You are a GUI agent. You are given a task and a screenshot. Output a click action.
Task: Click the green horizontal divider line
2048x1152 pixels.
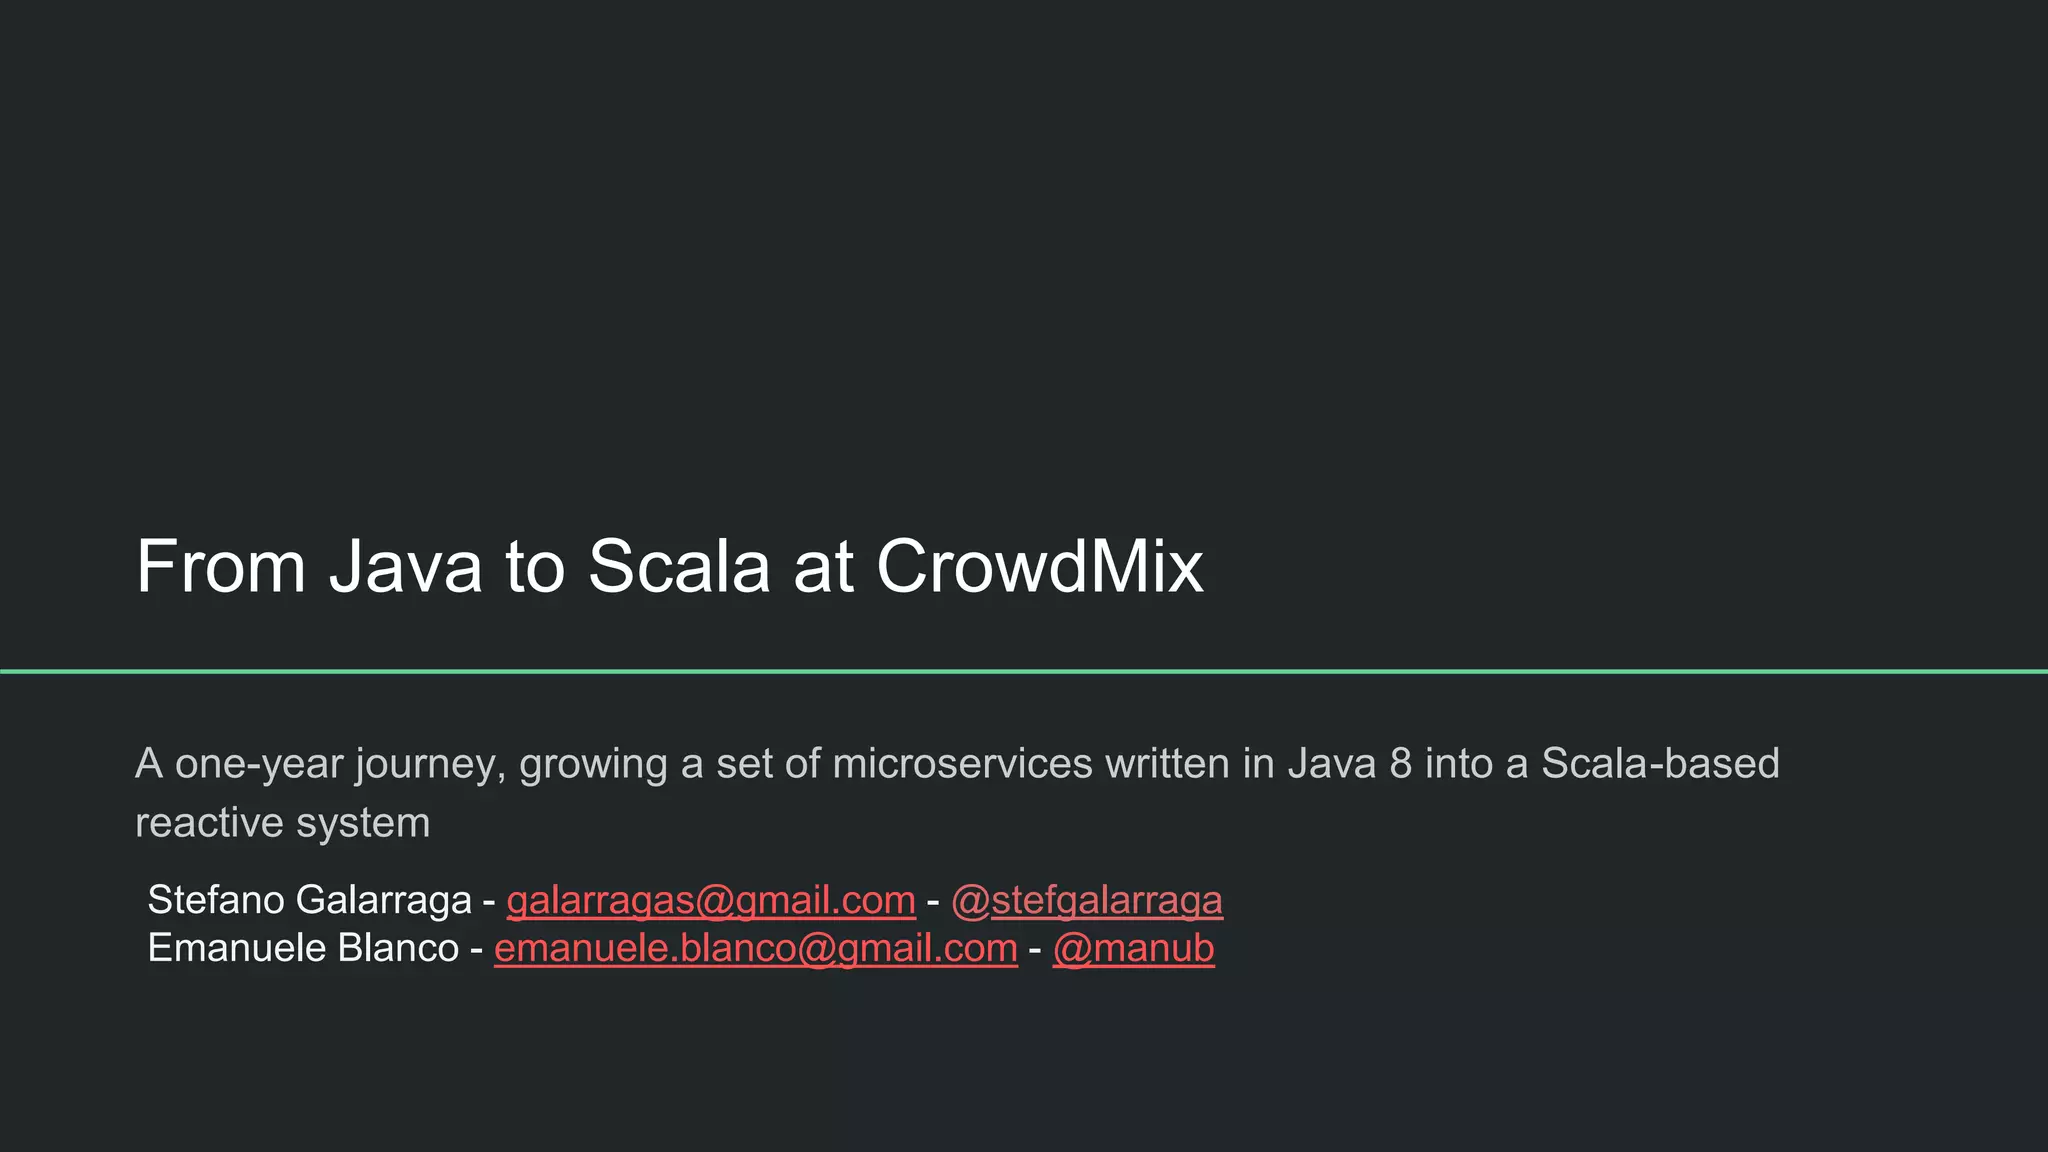click(x=1024, y=671)
